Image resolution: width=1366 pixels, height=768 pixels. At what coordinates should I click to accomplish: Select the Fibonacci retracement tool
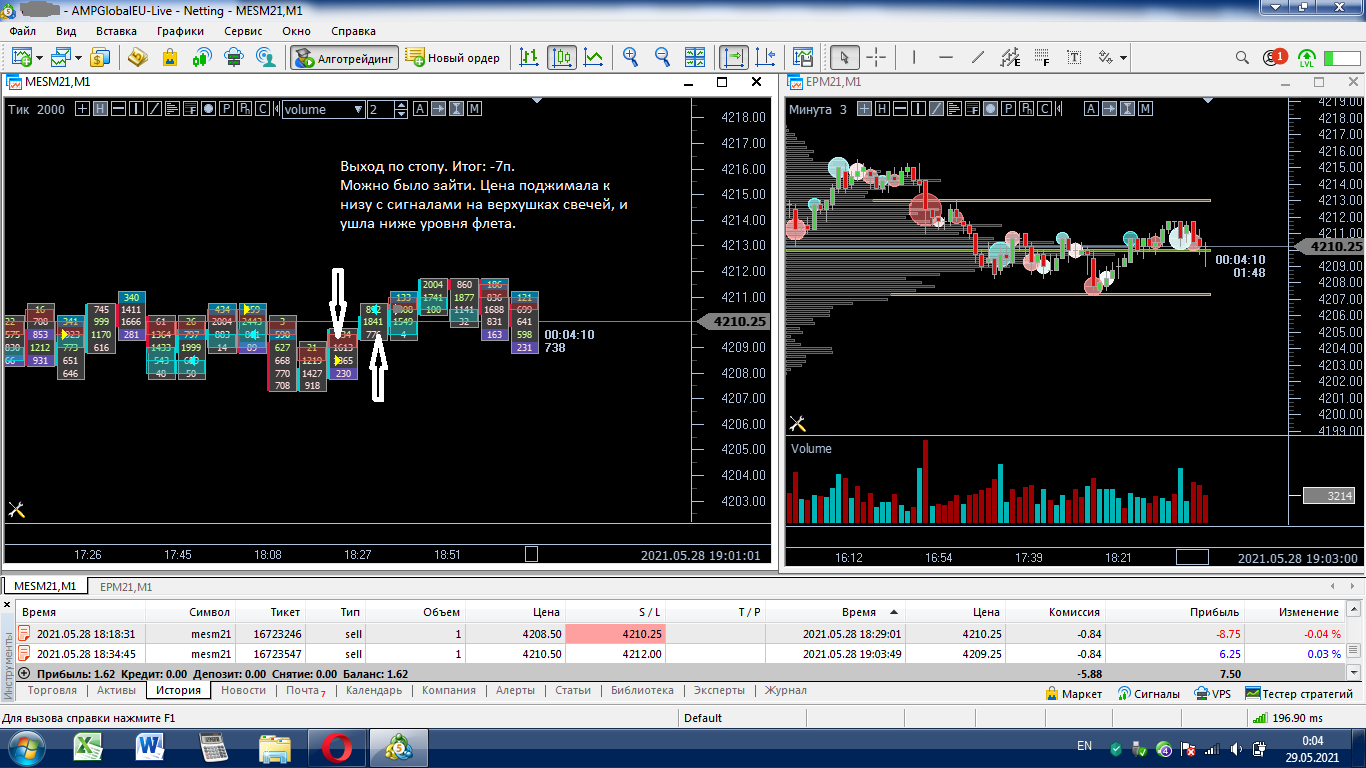[x=1042, y=57]
